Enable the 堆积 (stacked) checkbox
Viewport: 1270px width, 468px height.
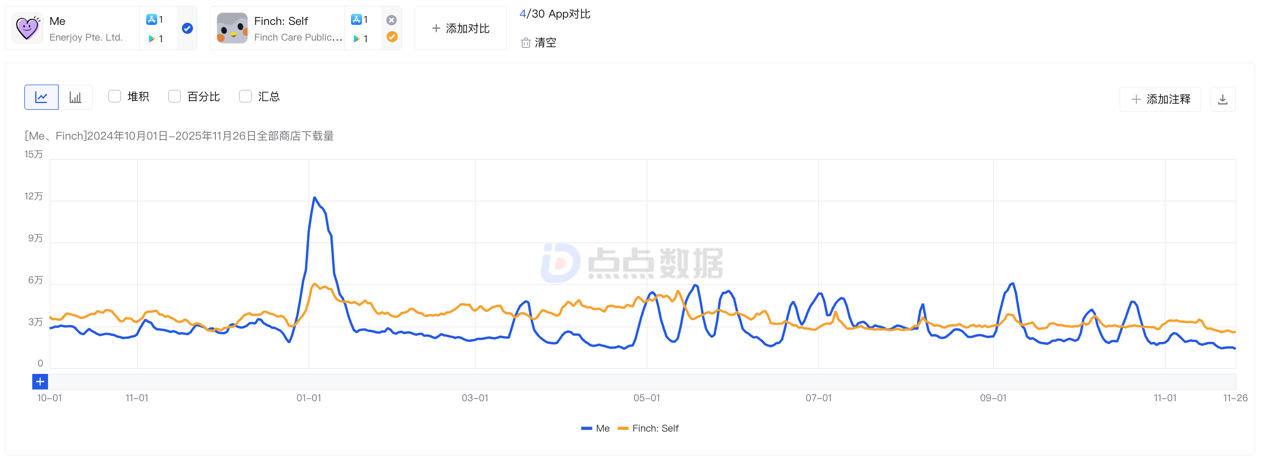(x=115, y=96)
